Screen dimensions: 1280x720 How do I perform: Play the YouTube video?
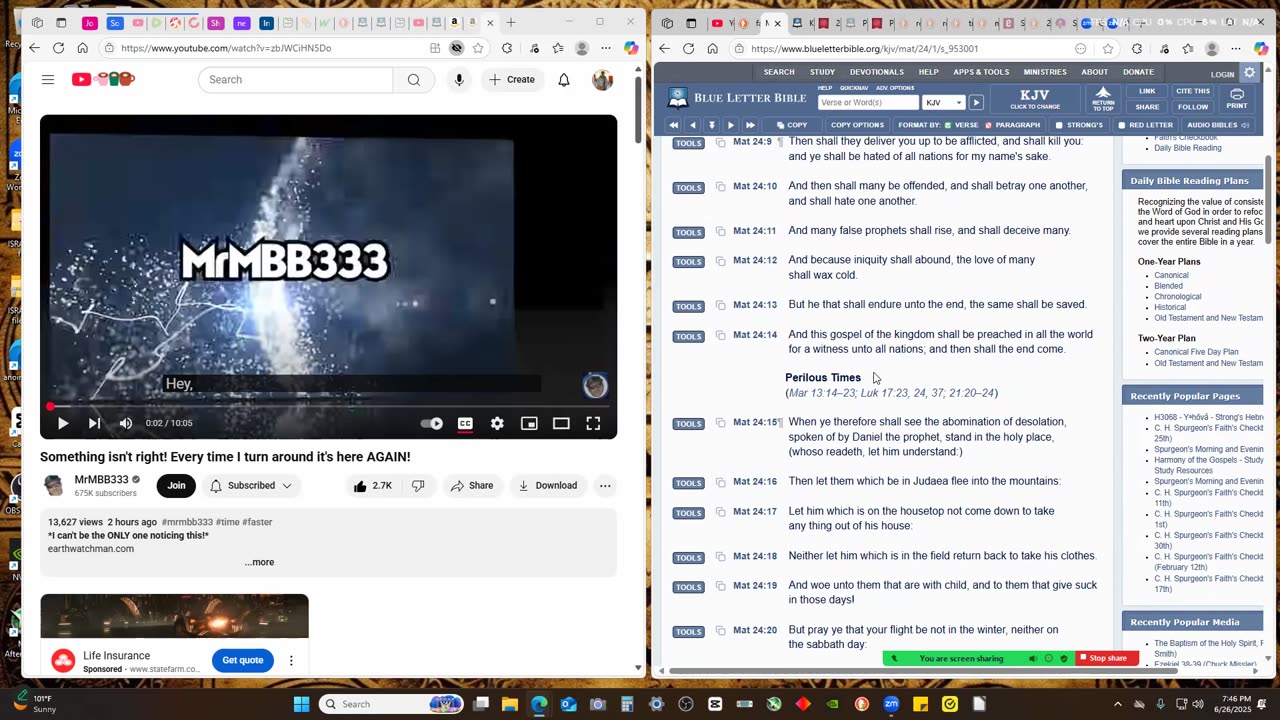coord(63,424)
